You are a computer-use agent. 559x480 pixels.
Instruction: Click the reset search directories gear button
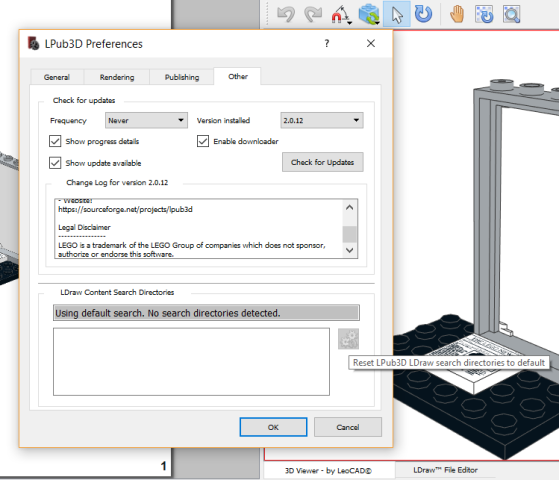tap(348, 339)
